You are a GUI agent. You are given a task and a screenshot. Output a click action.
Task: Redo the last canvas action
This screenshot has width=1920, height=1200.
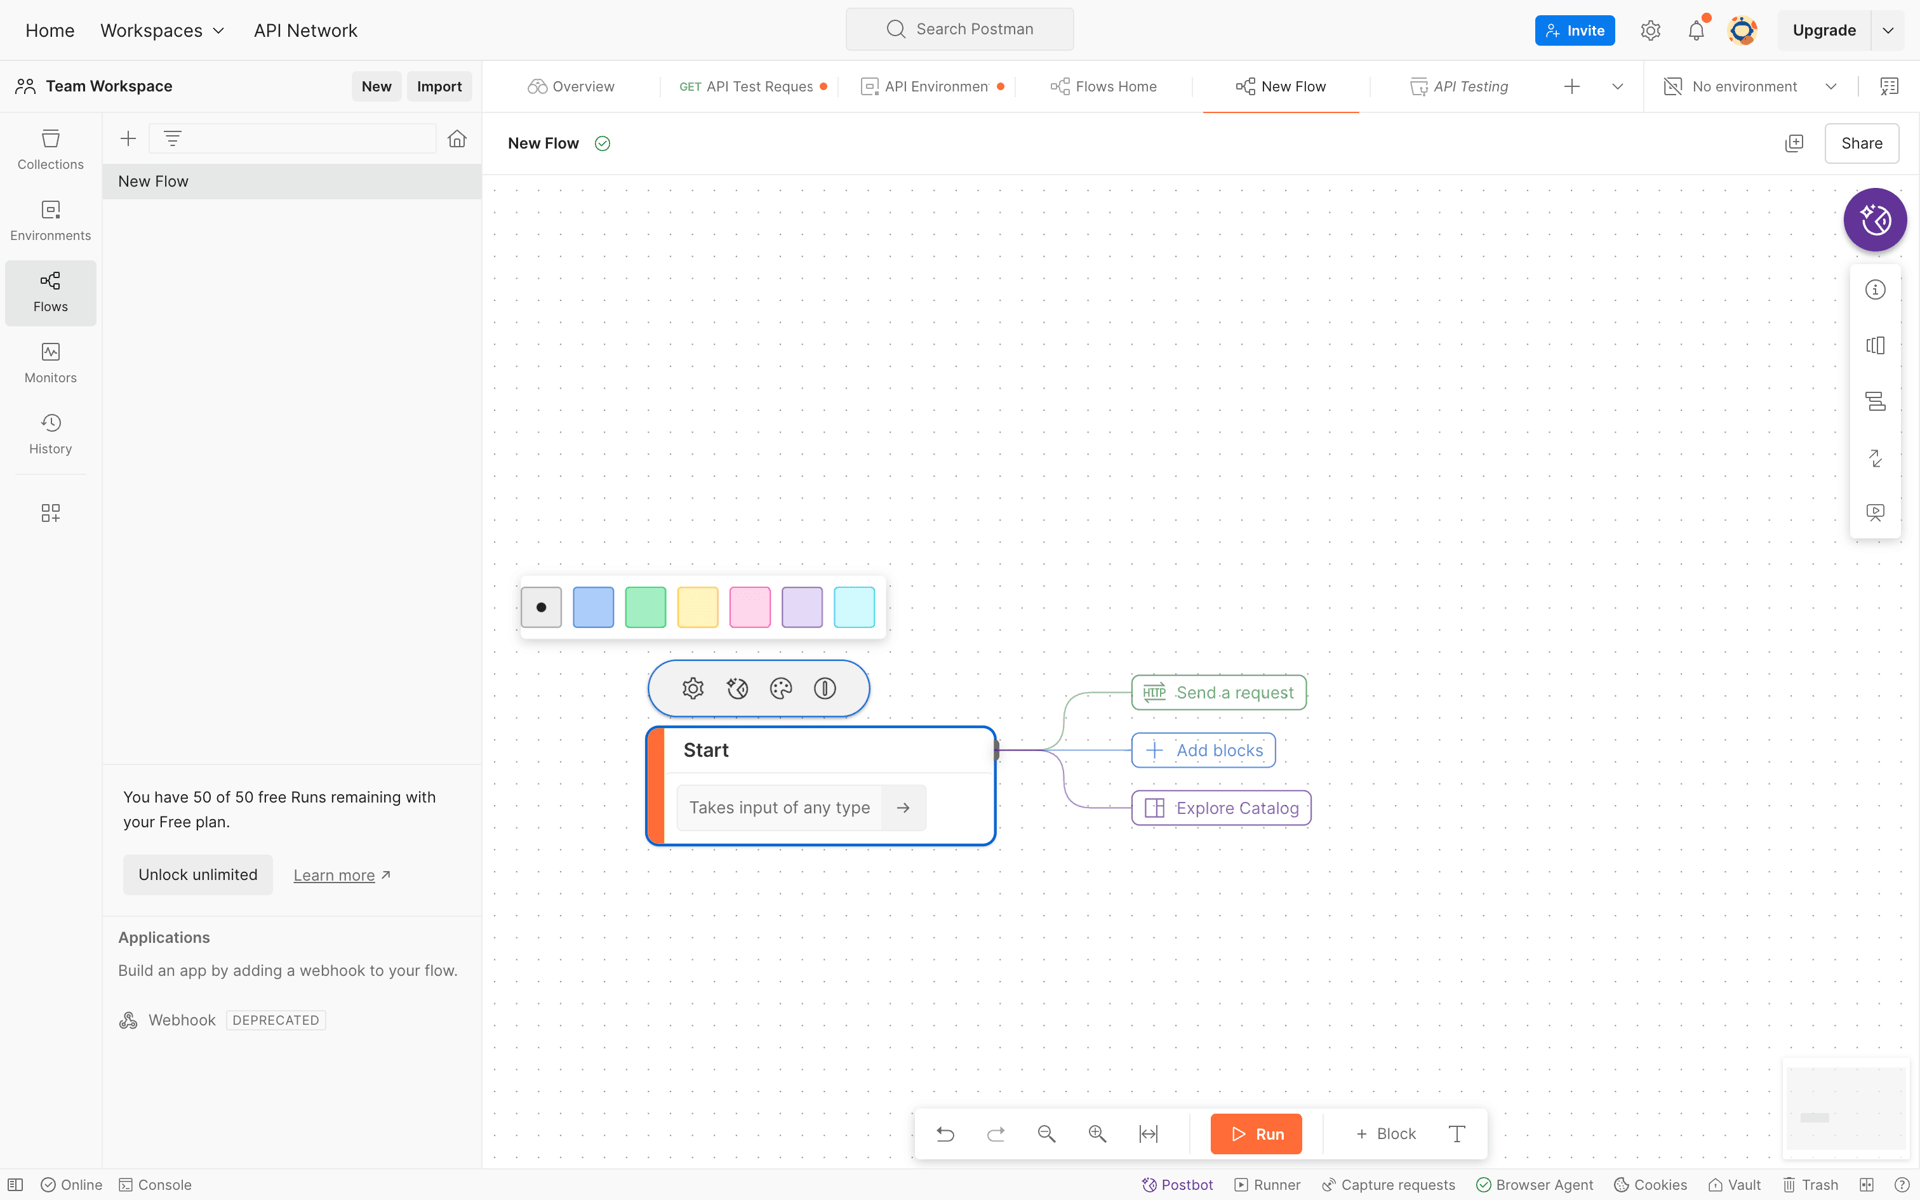point(996,1134)
